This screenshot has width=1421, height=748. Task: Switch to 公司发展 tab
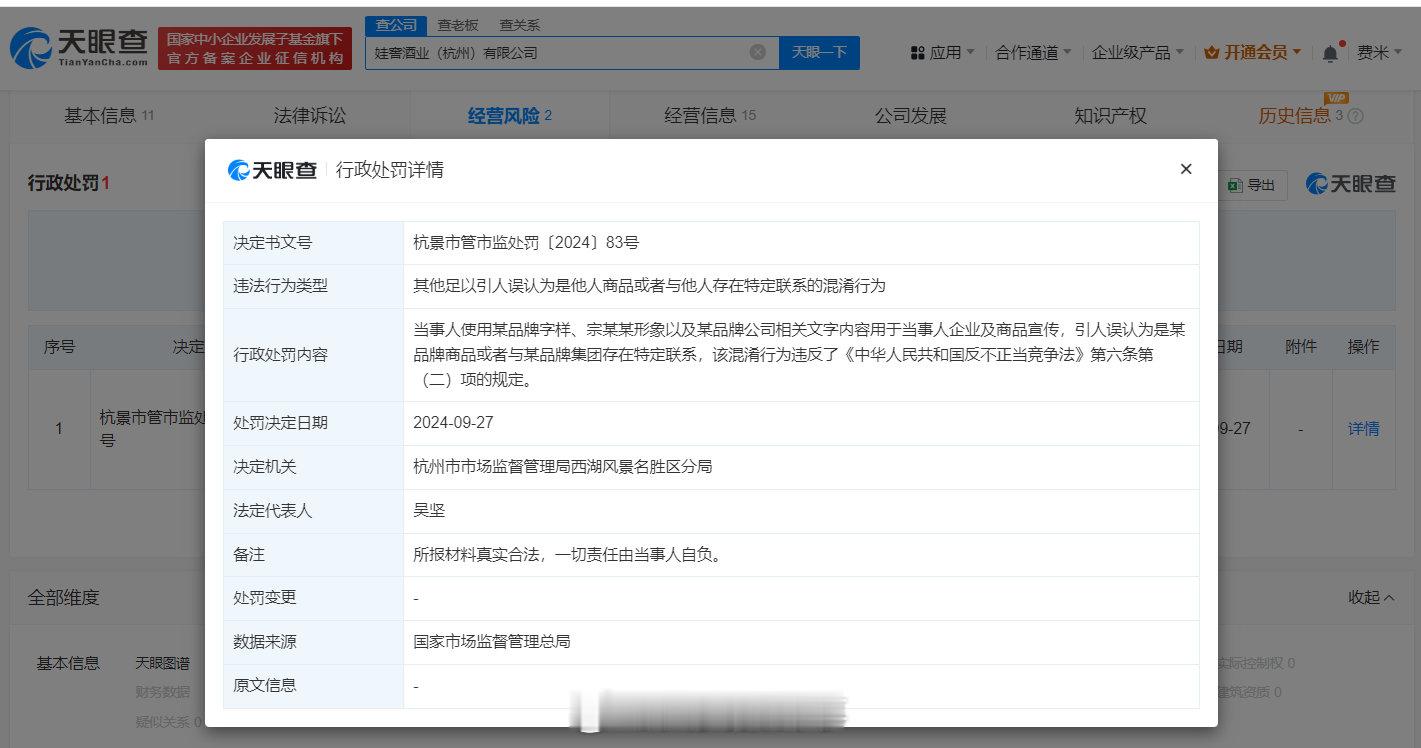(x=910, y=115)
